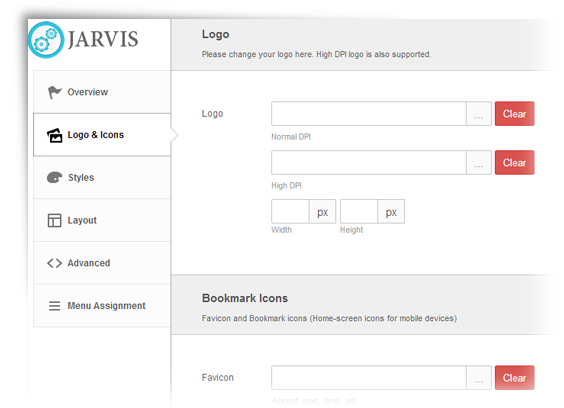Click the Styles palette icon

(x=55, y=177)
